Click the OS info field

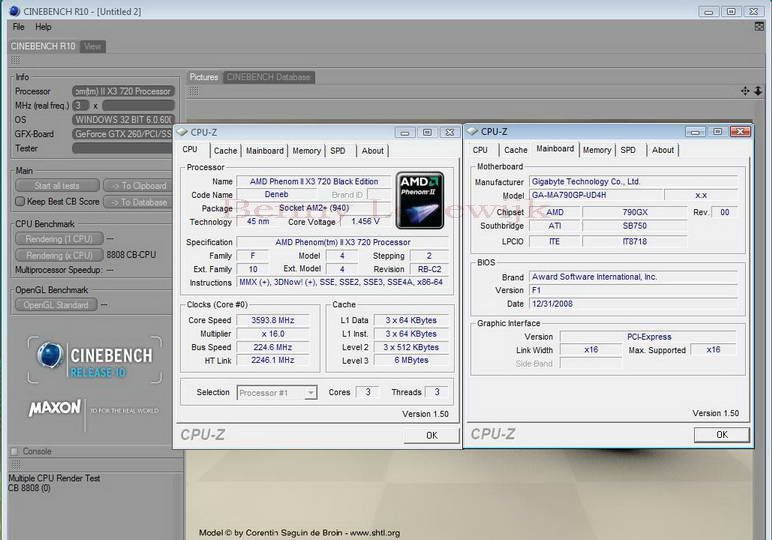pyautogui.click(x=123, y=120)
